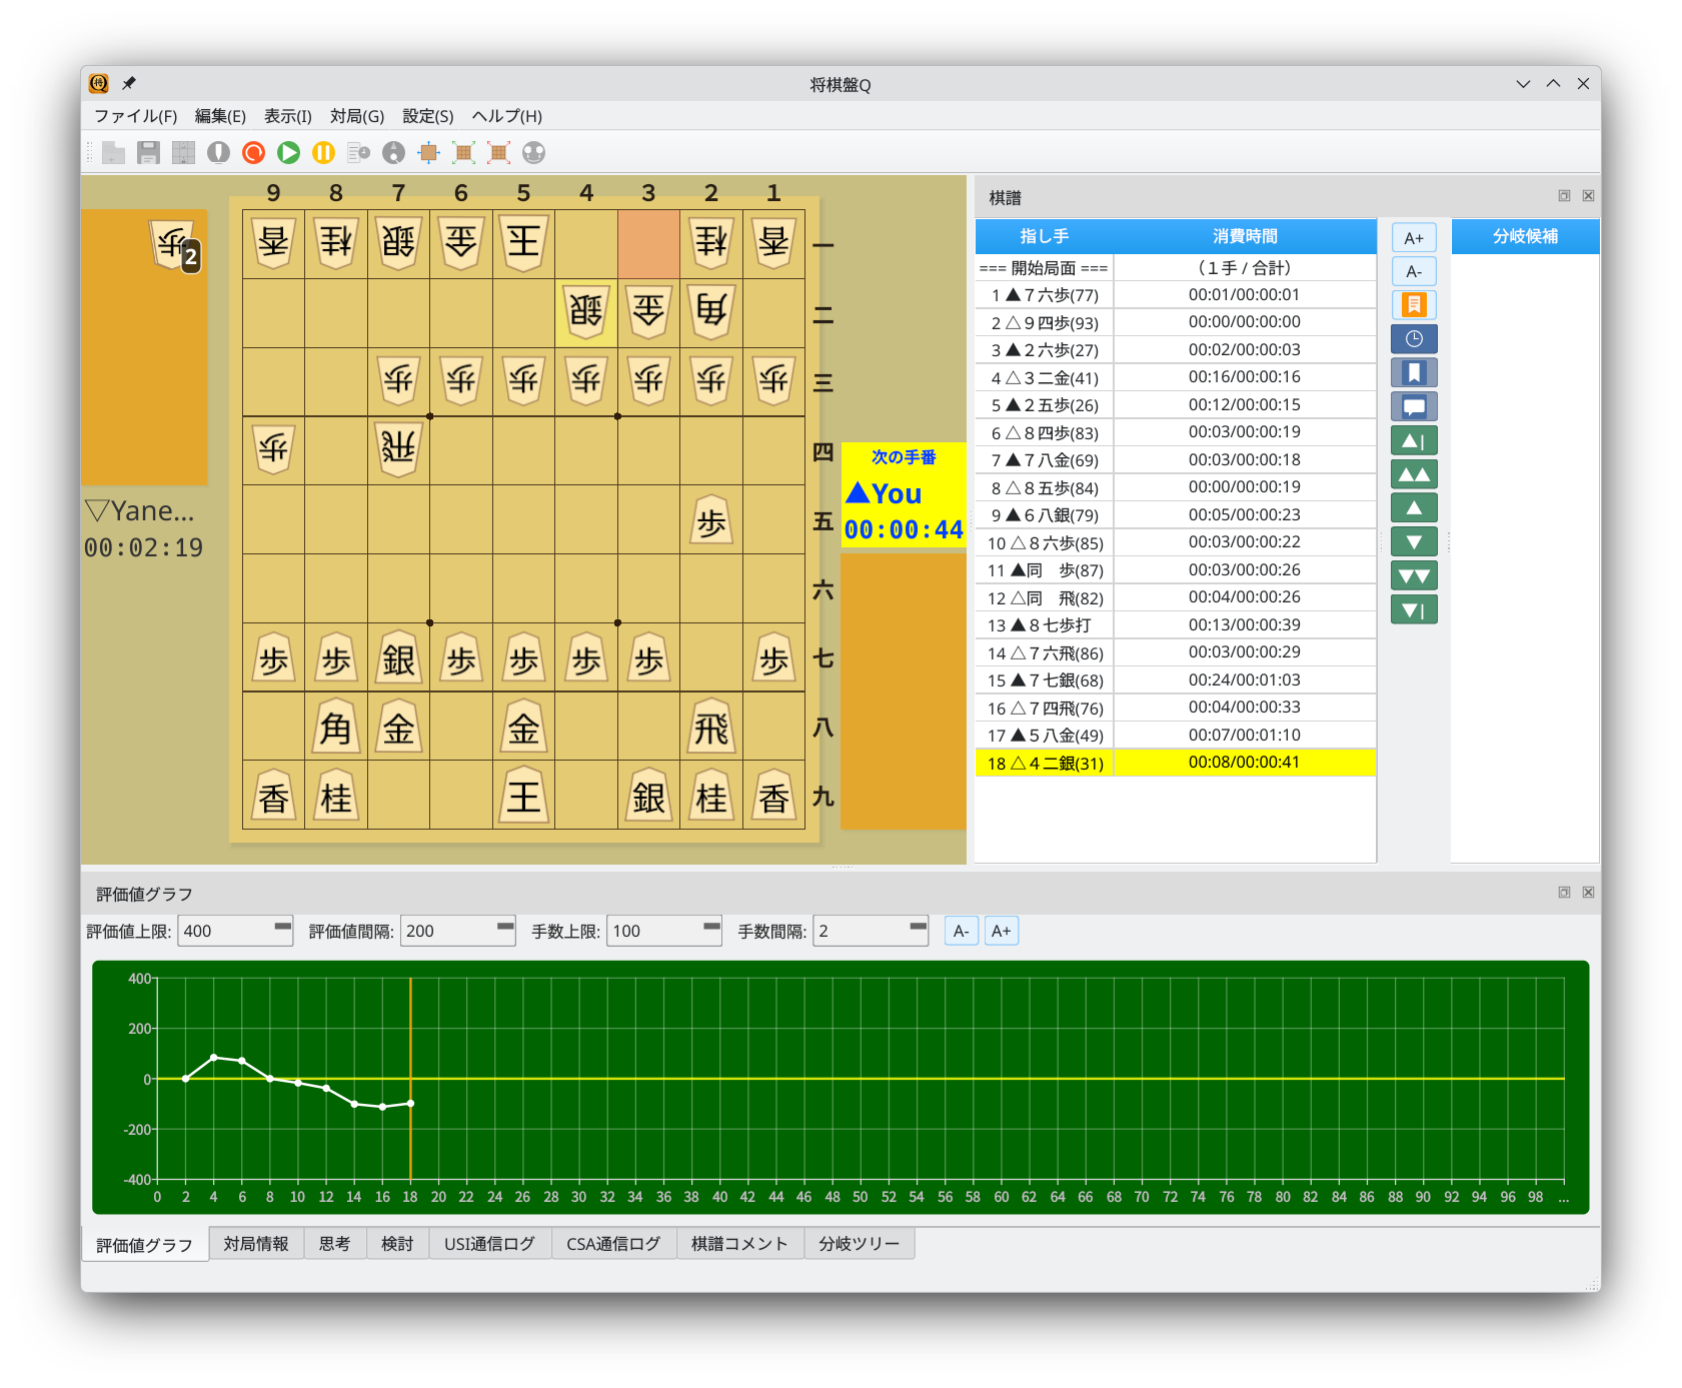Click the 飛 rook piece on the board
Image resolution: width=1682 pixels, height=1388 pixels.
coord(711,729)
